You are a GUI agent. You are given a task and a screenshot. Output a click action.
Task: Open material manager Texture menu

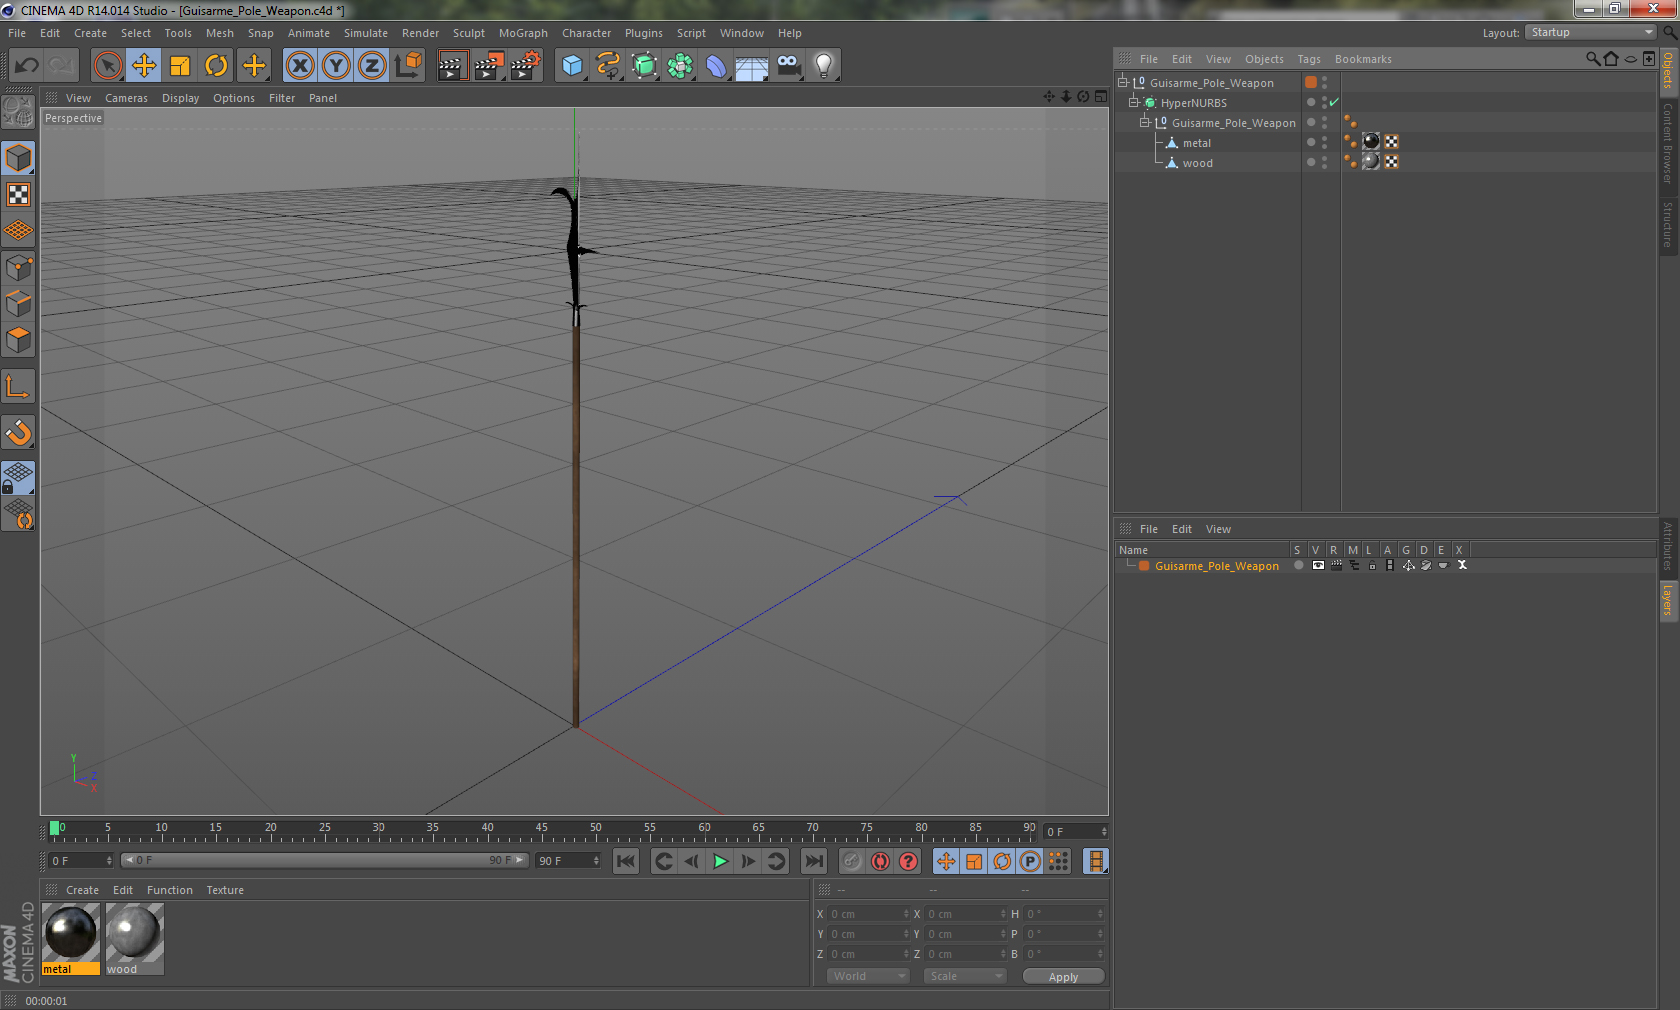[x=225, y=890]
